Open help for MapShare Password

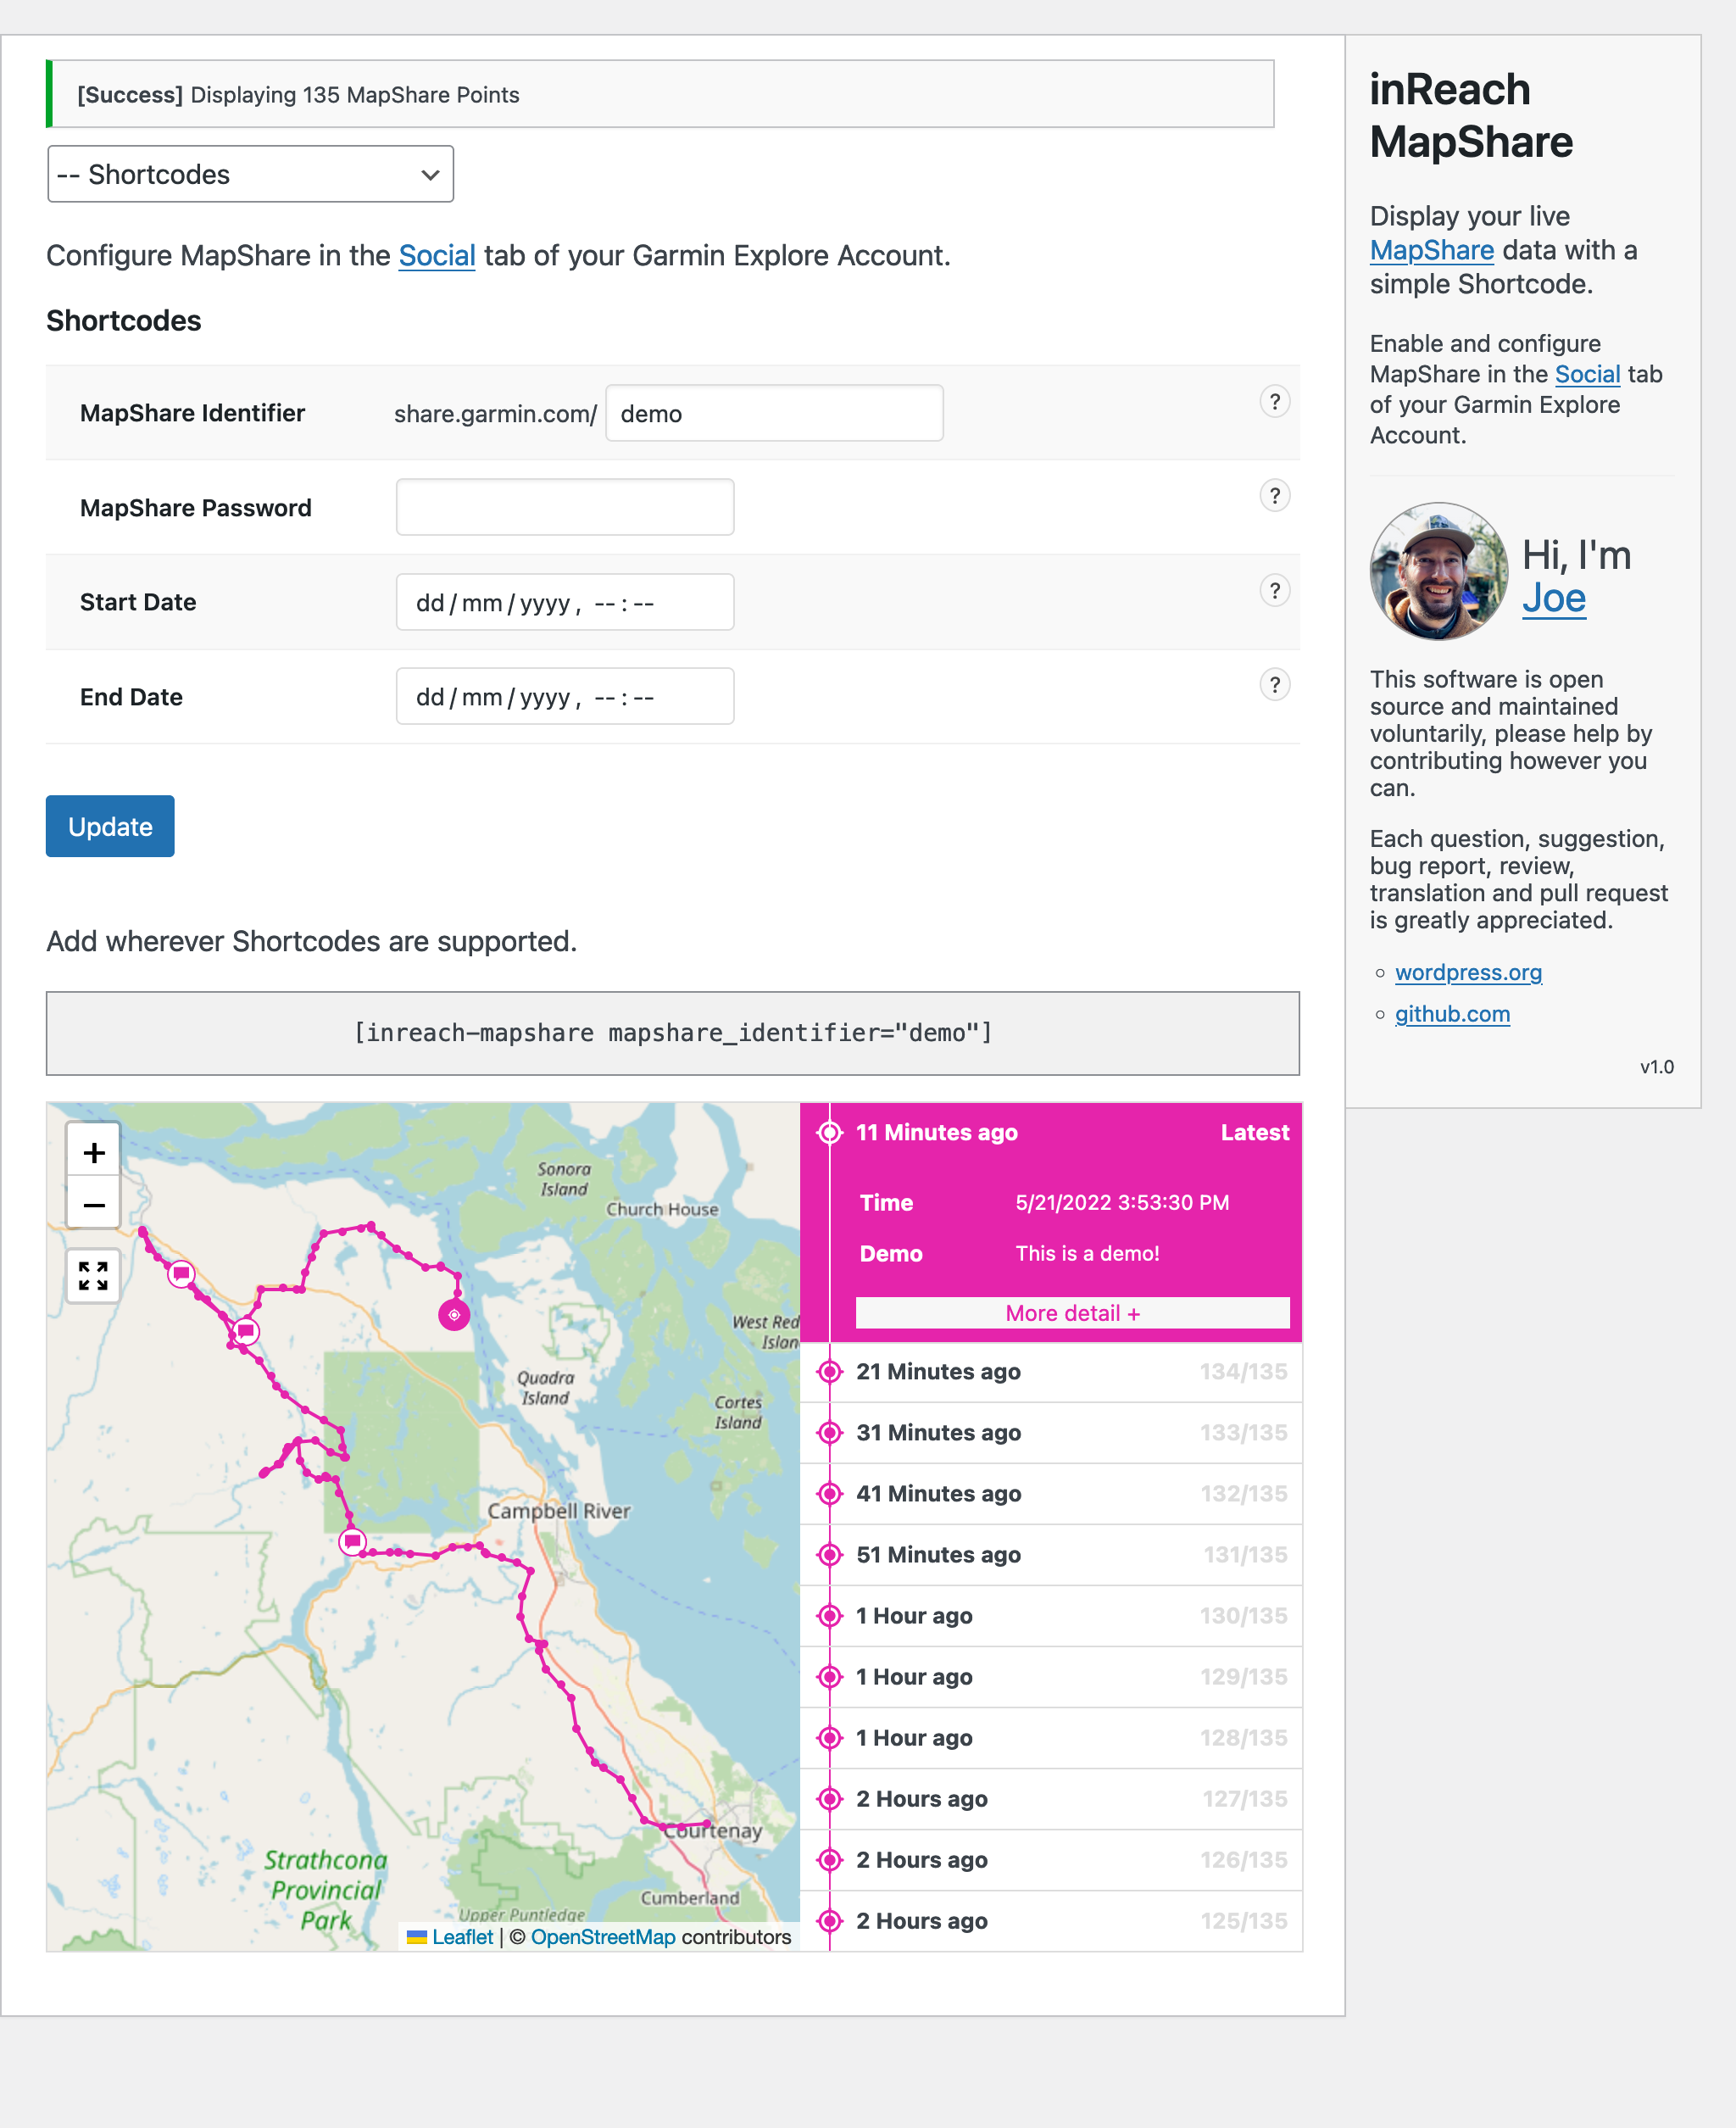click(x=1274, y=496)
